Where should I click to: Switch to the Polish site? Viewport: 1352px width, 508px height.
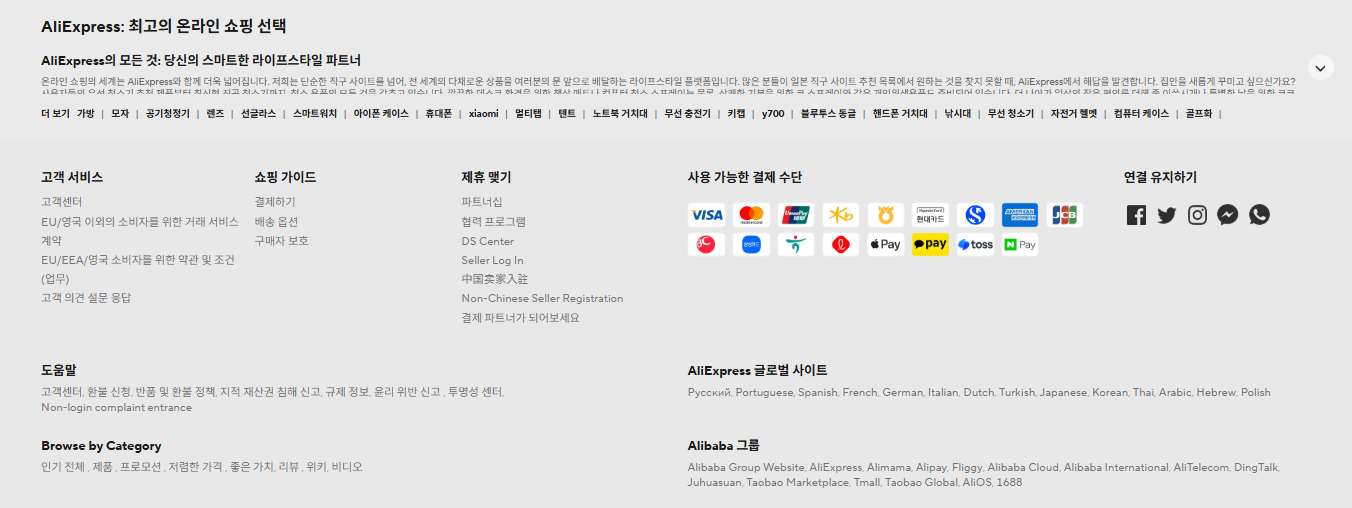tap(1256, 392)
